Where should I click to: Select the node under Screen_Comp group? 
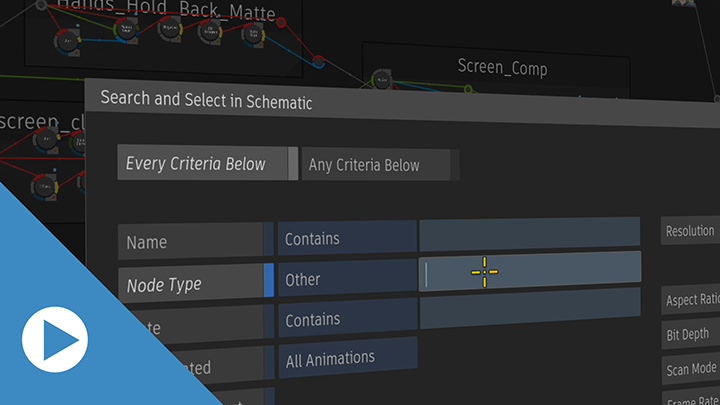pos(382,80)
